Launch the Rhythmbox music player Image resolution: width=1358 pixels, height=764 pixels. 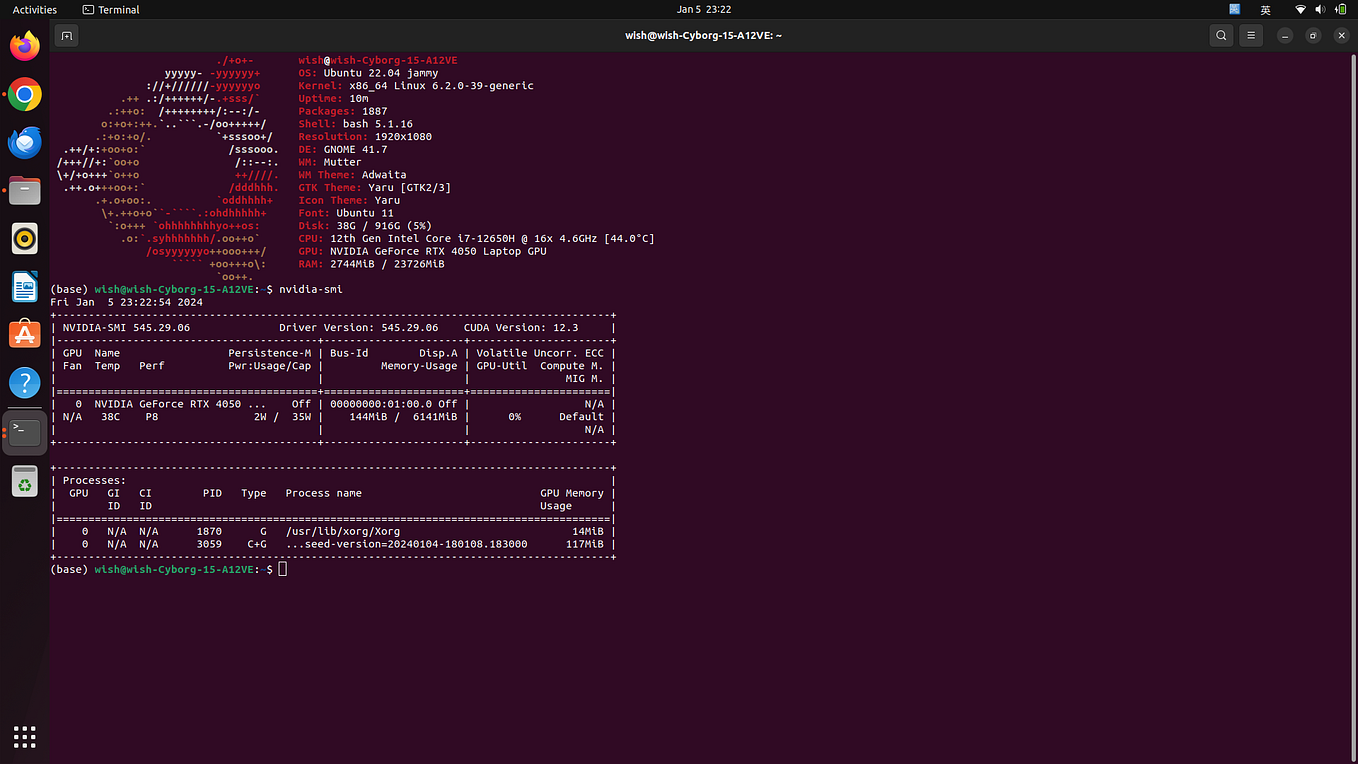pyautogui.click(x=24, y=238)
